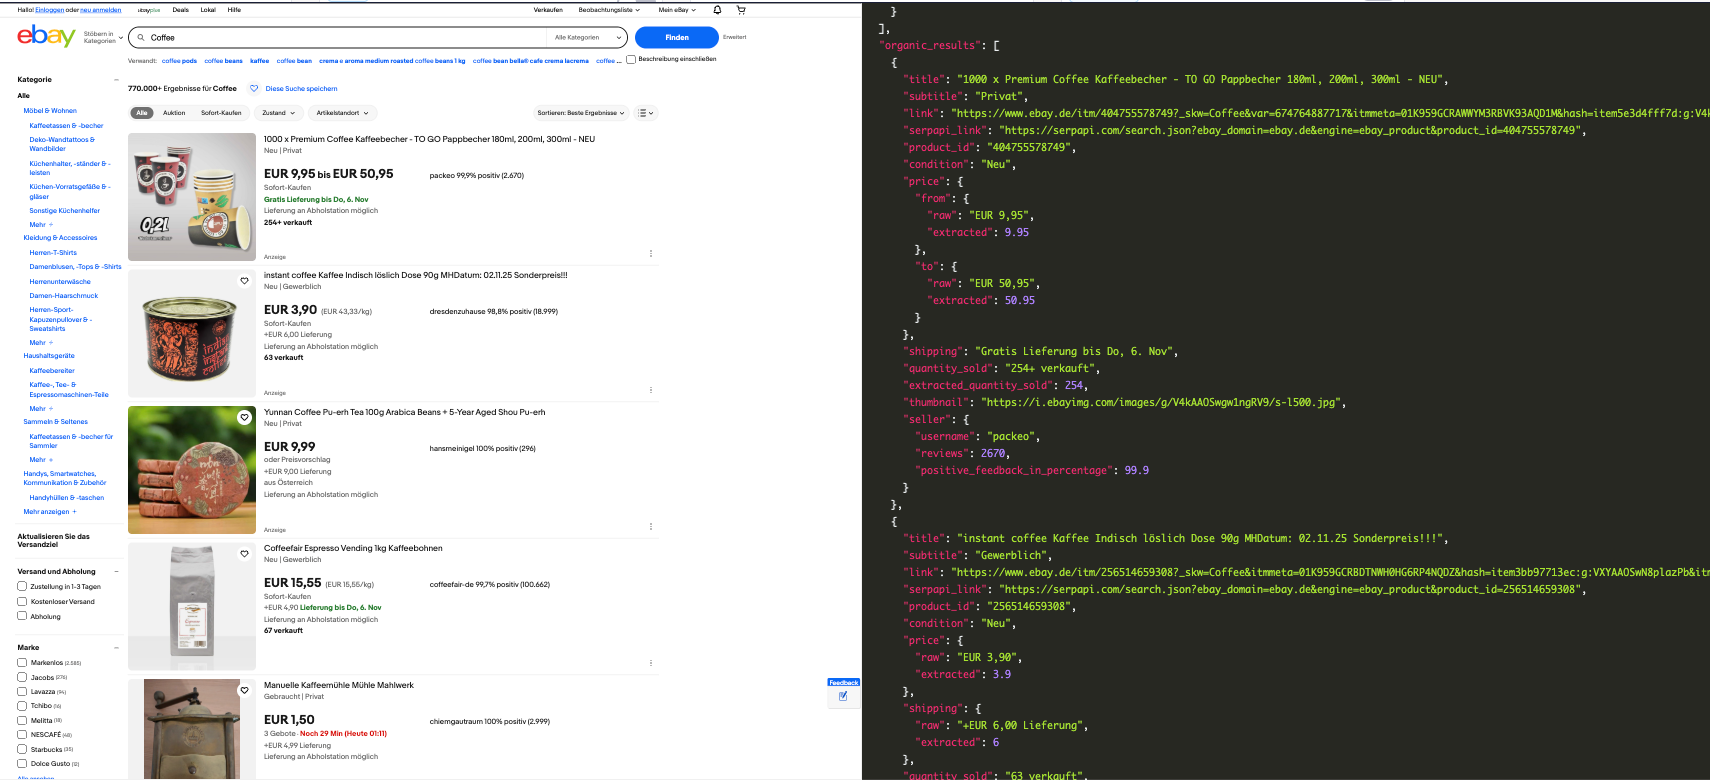The height and width of the screenshot is (780, 1710).
Task: Open 'Hilfe' in top navigation
Action: (234, 10)
